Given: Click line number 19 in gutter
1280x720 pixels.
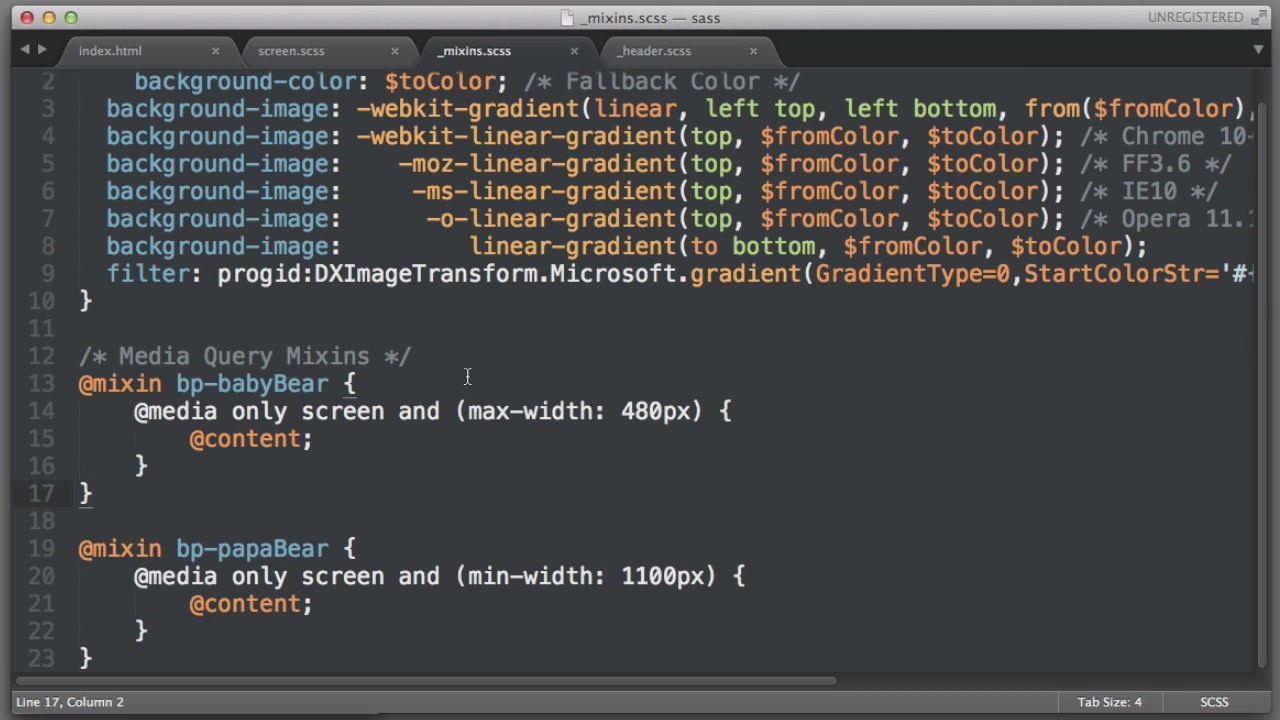Looking at the screenshot, I should click(x=42, y=549).
